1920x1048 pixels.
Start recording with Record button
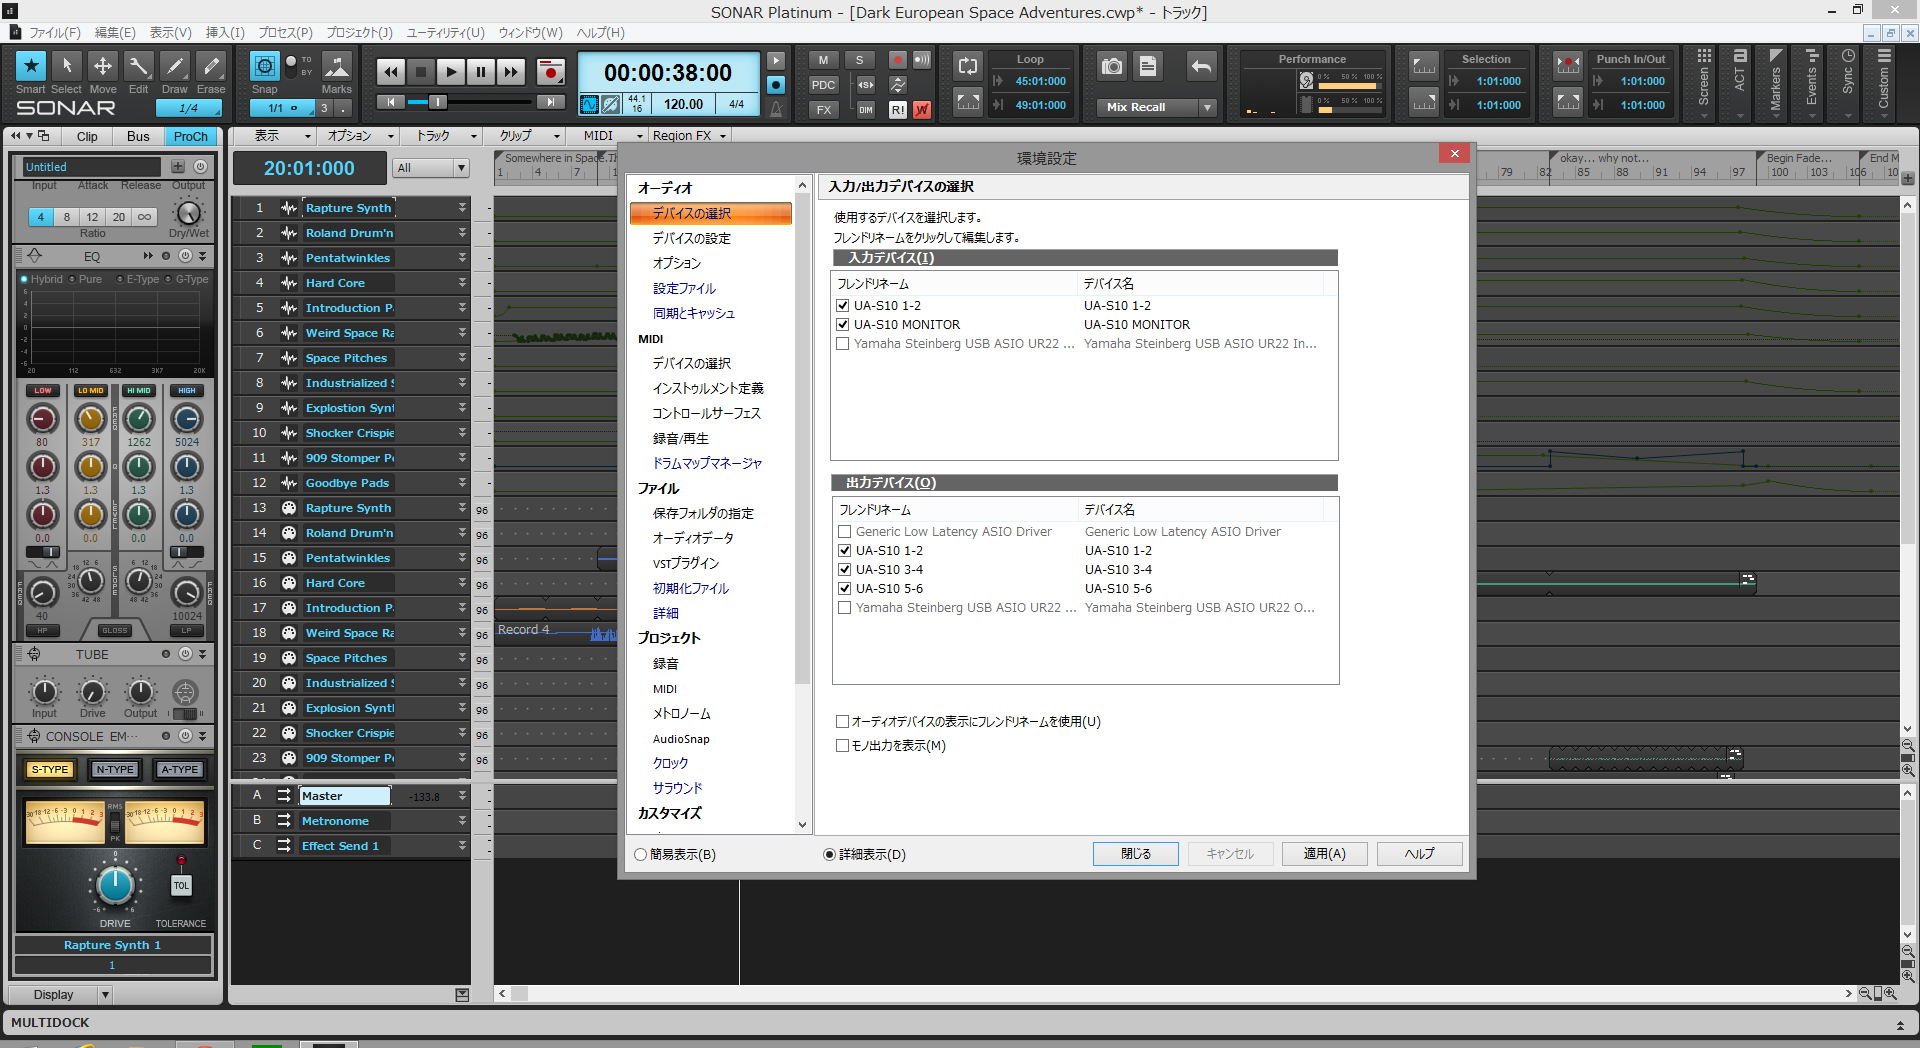[550, 72]
